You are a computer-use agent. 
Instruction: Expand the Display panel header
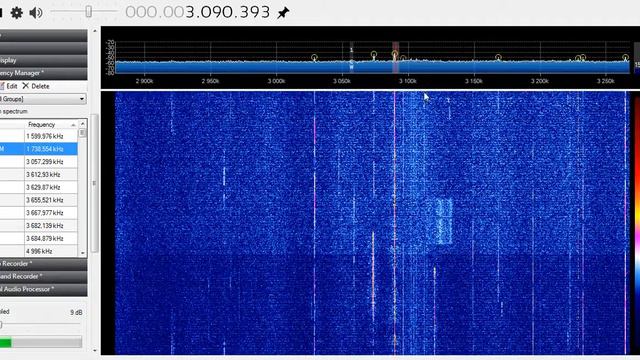point(43,60)
